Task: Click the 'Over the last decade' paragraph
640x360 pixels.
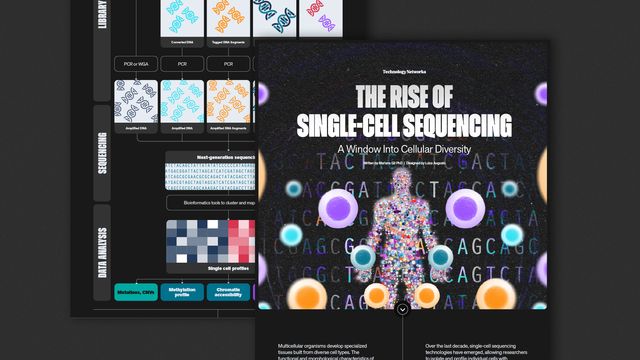Action: coord(476,352)
